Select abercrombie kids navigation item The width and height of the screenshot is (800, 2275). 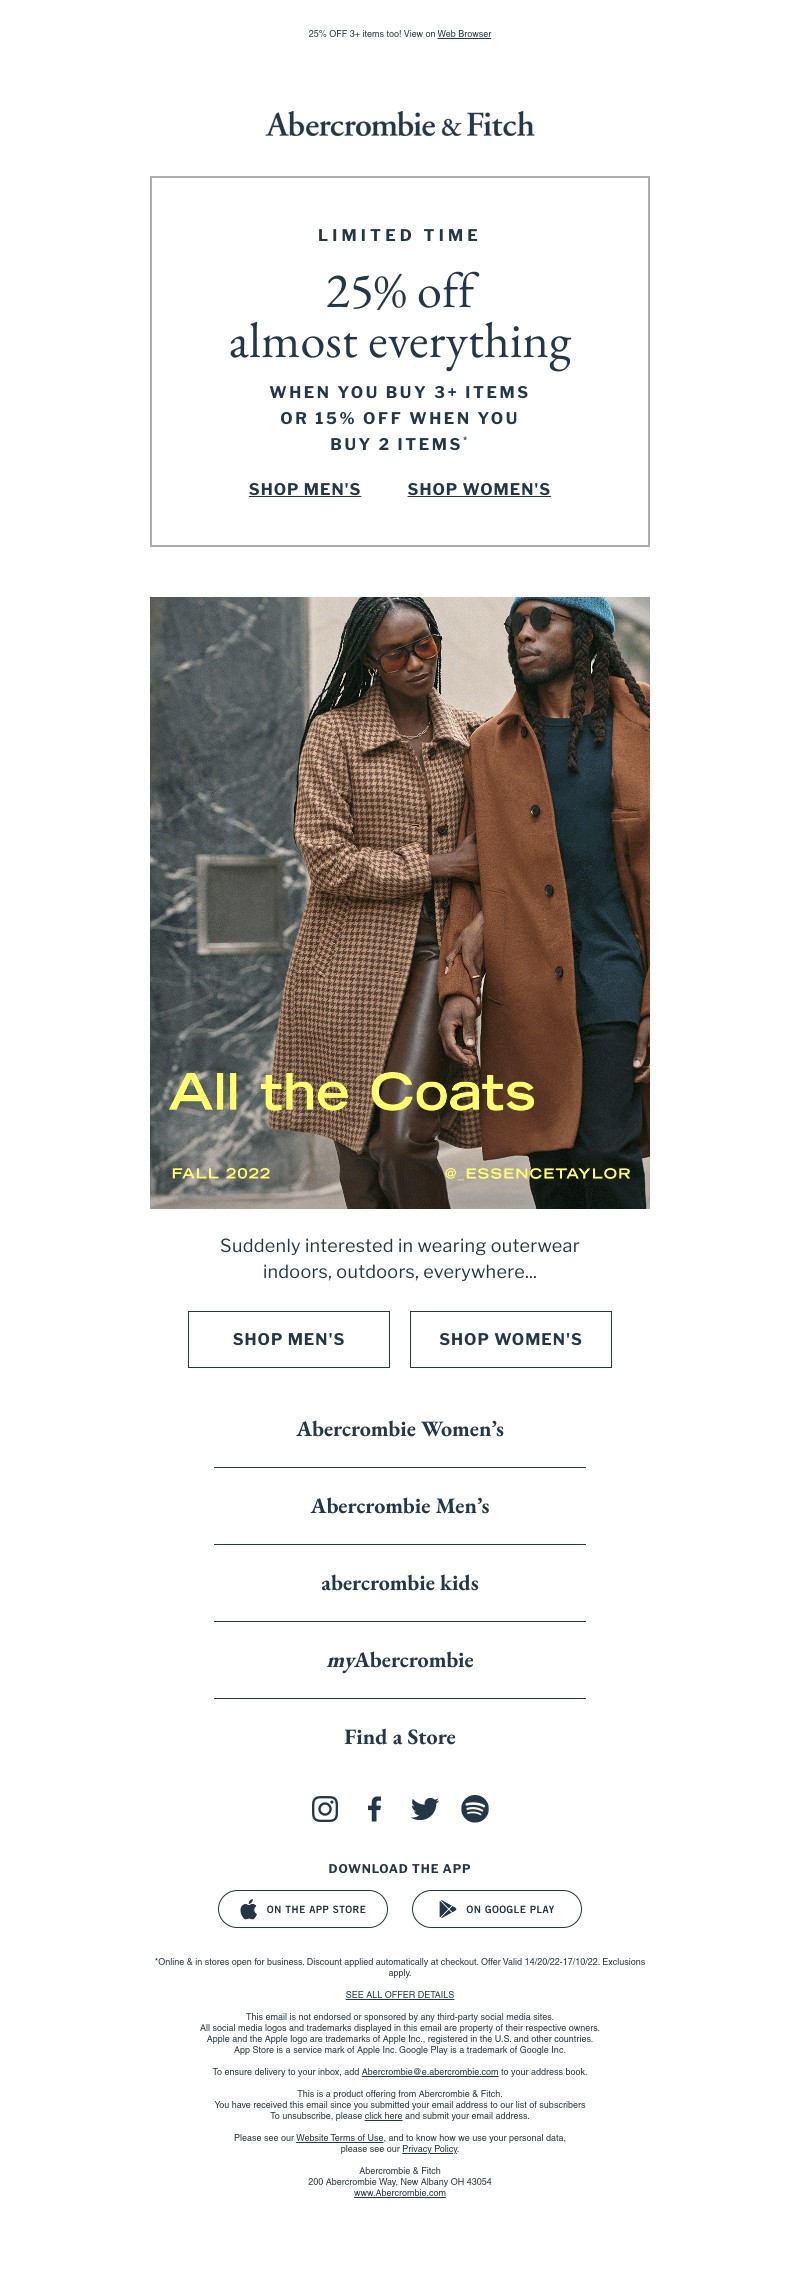(x=400, y=1583)
